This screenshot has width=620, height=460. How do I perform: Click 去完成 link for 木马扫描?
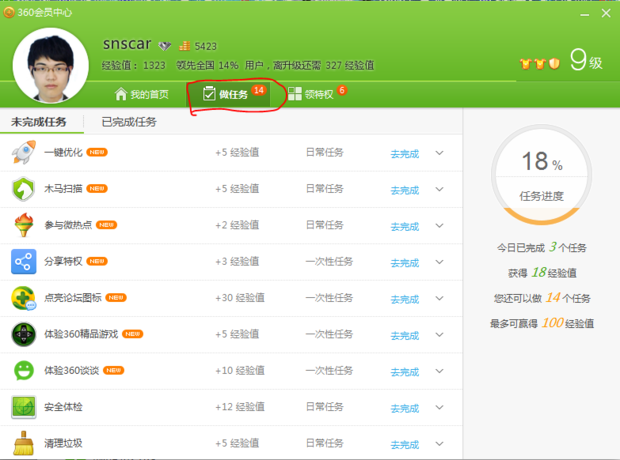pos(404,190)
